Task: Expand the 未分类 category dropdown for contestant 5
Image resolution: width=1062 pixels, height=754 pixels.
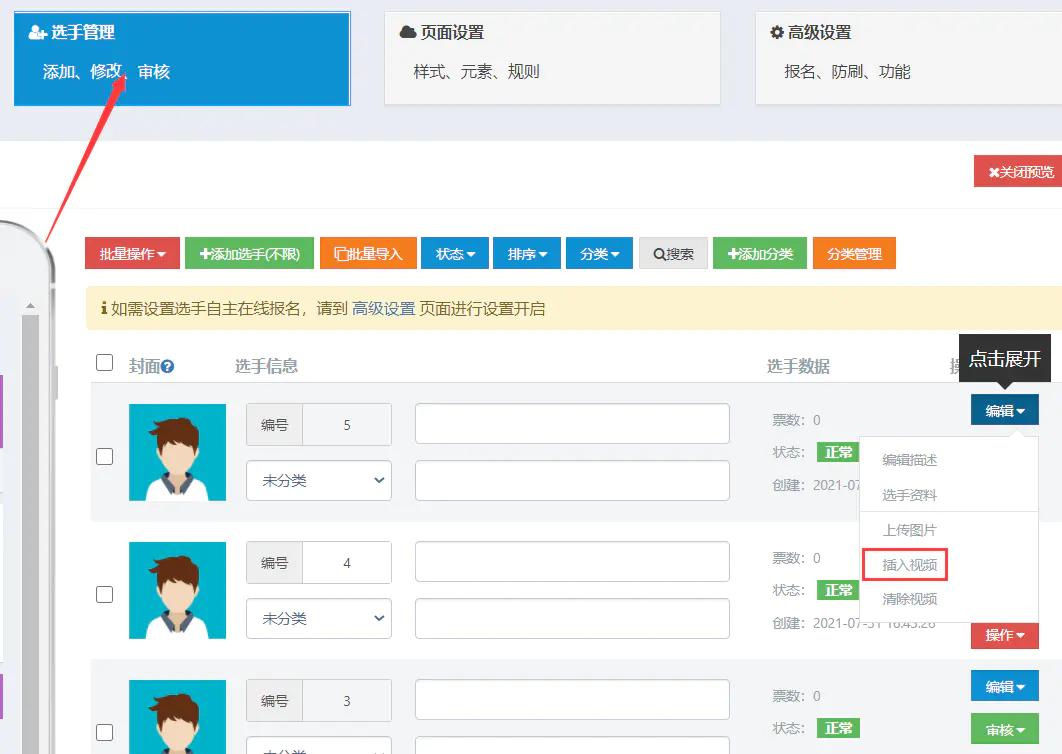Action: 318,481
